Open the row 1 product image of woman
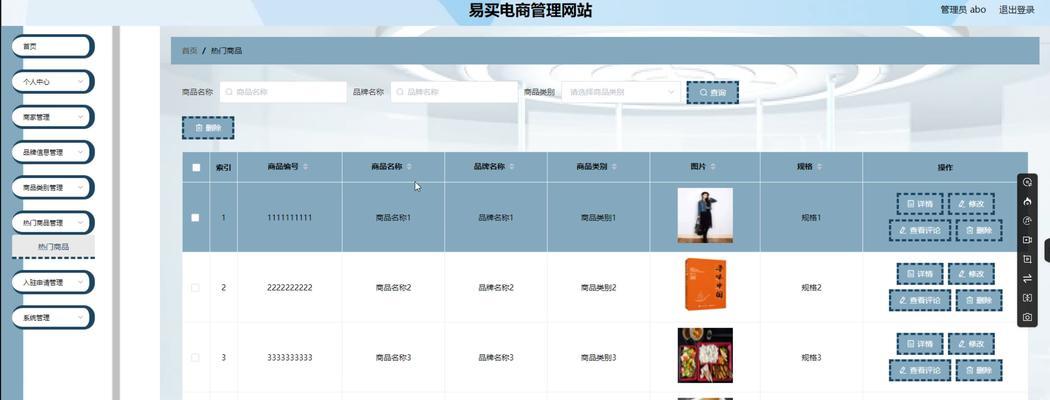The height and width of the screenshot is (400, 1050). click(x=705, y=215)
